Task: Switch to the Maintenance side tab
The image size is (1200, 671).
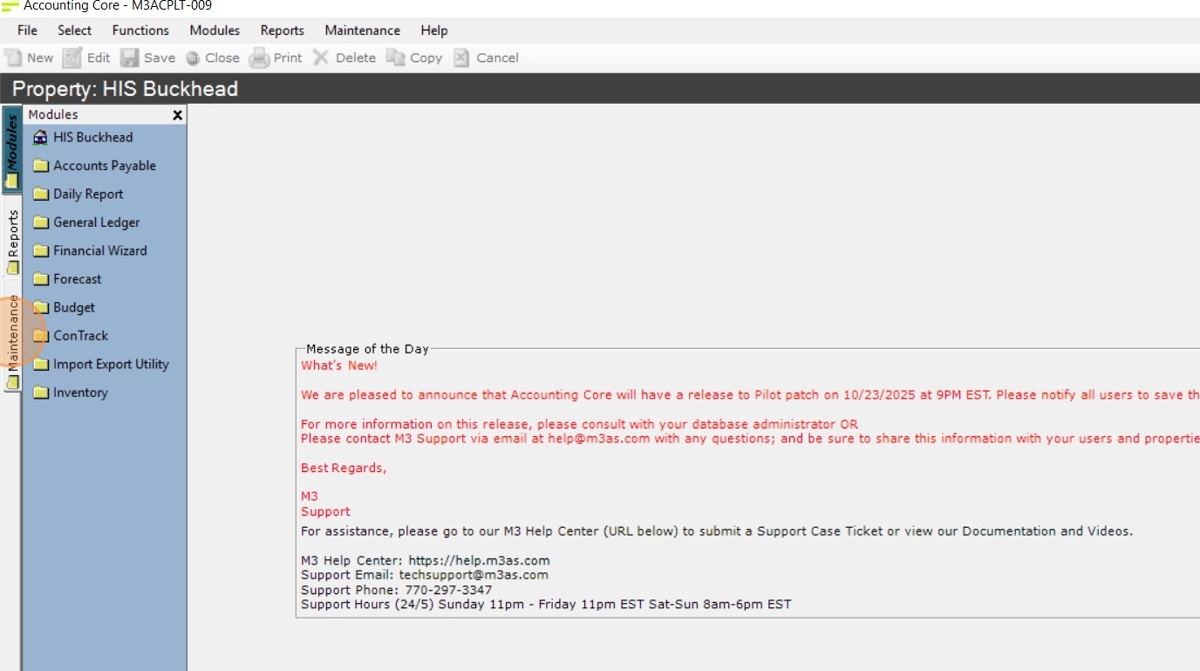Action: click(x=12, y=342)
